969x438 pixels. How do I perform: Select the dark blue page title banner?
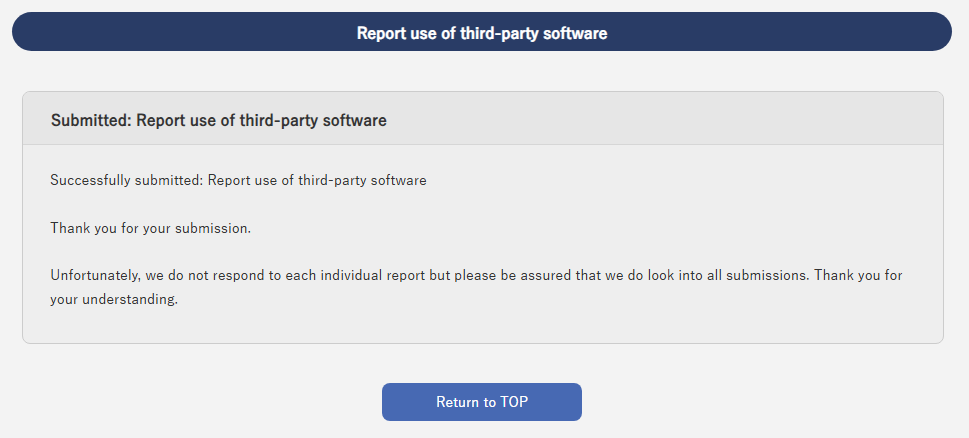point(481,32)
